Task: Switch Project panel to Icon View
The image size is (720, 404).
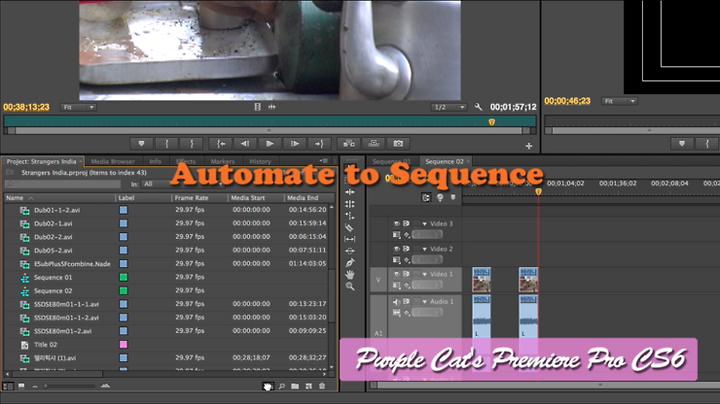Action: (x=21, y=386)
